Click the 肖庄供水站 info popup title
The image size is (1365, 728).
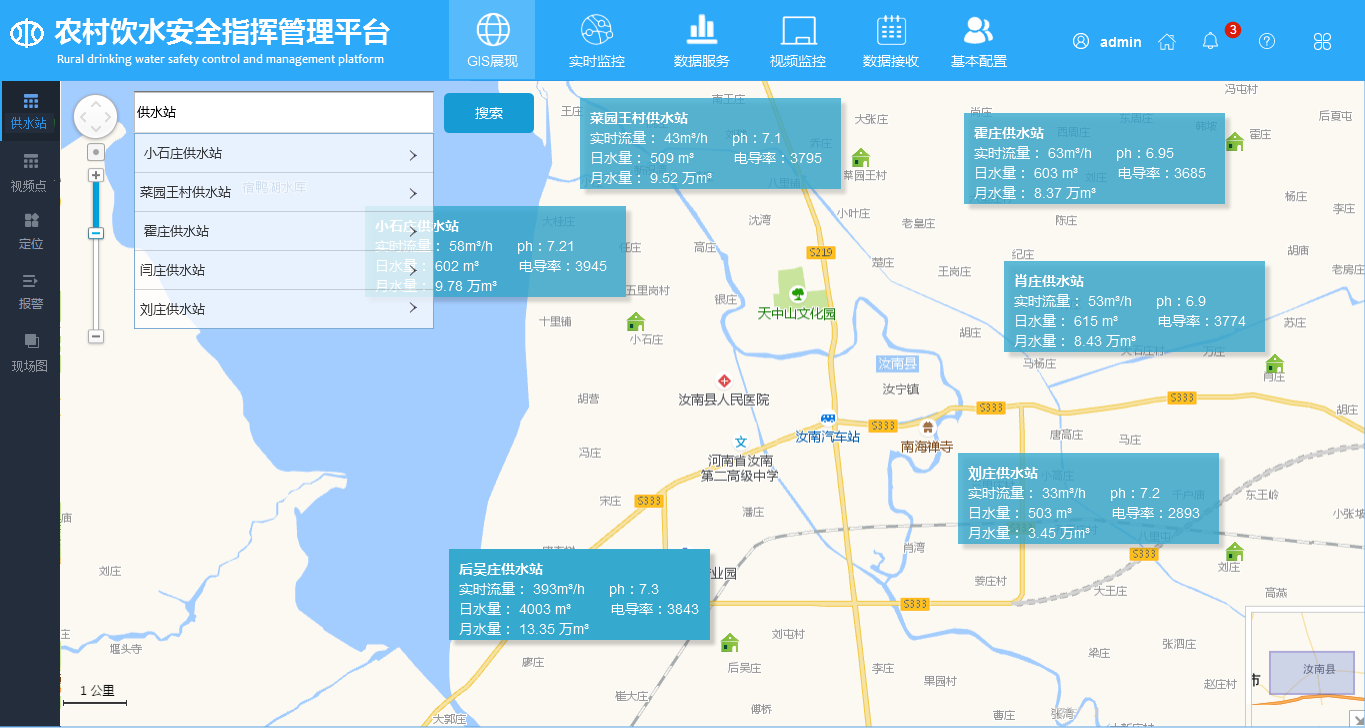point(1049,281)
